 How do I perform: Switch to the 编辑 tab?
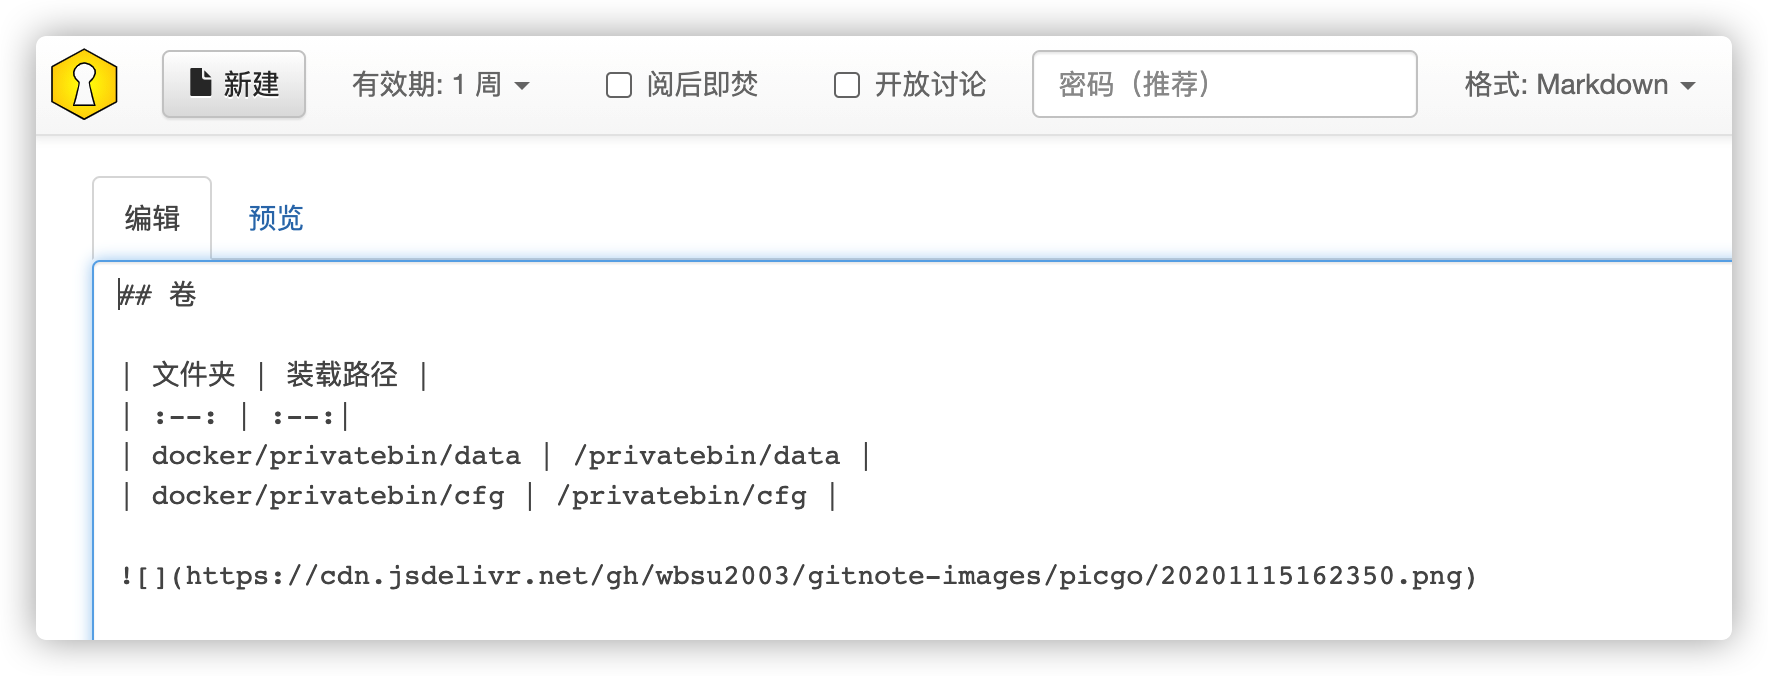pos(152,218)
